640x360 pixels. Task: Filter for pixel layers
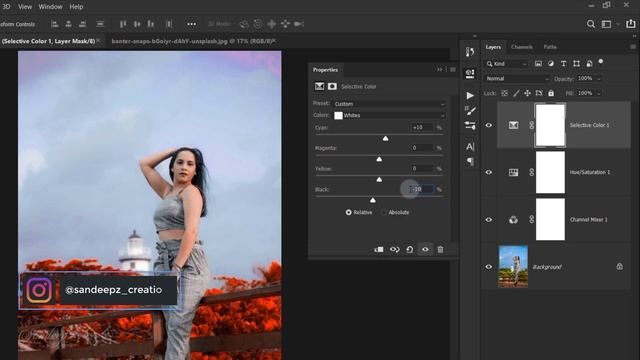(x=538, y=64)
